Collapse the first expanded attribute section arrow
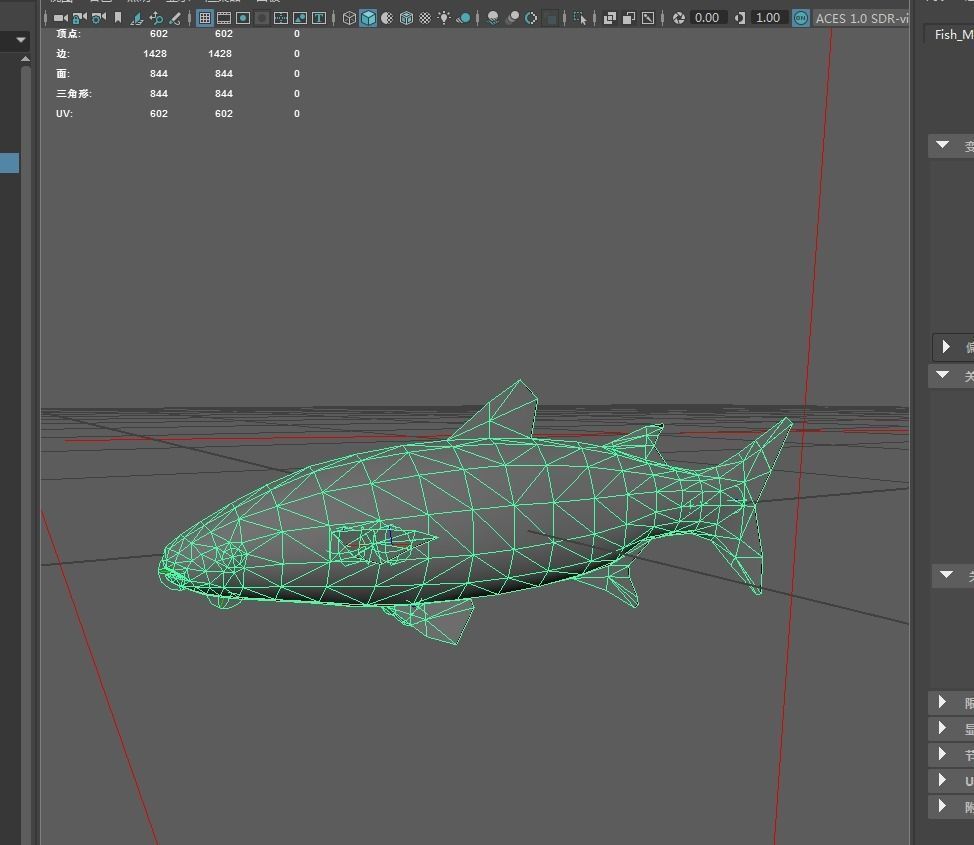Image resolution: width=974 pixels, height=845 pixels. (943, 145)
